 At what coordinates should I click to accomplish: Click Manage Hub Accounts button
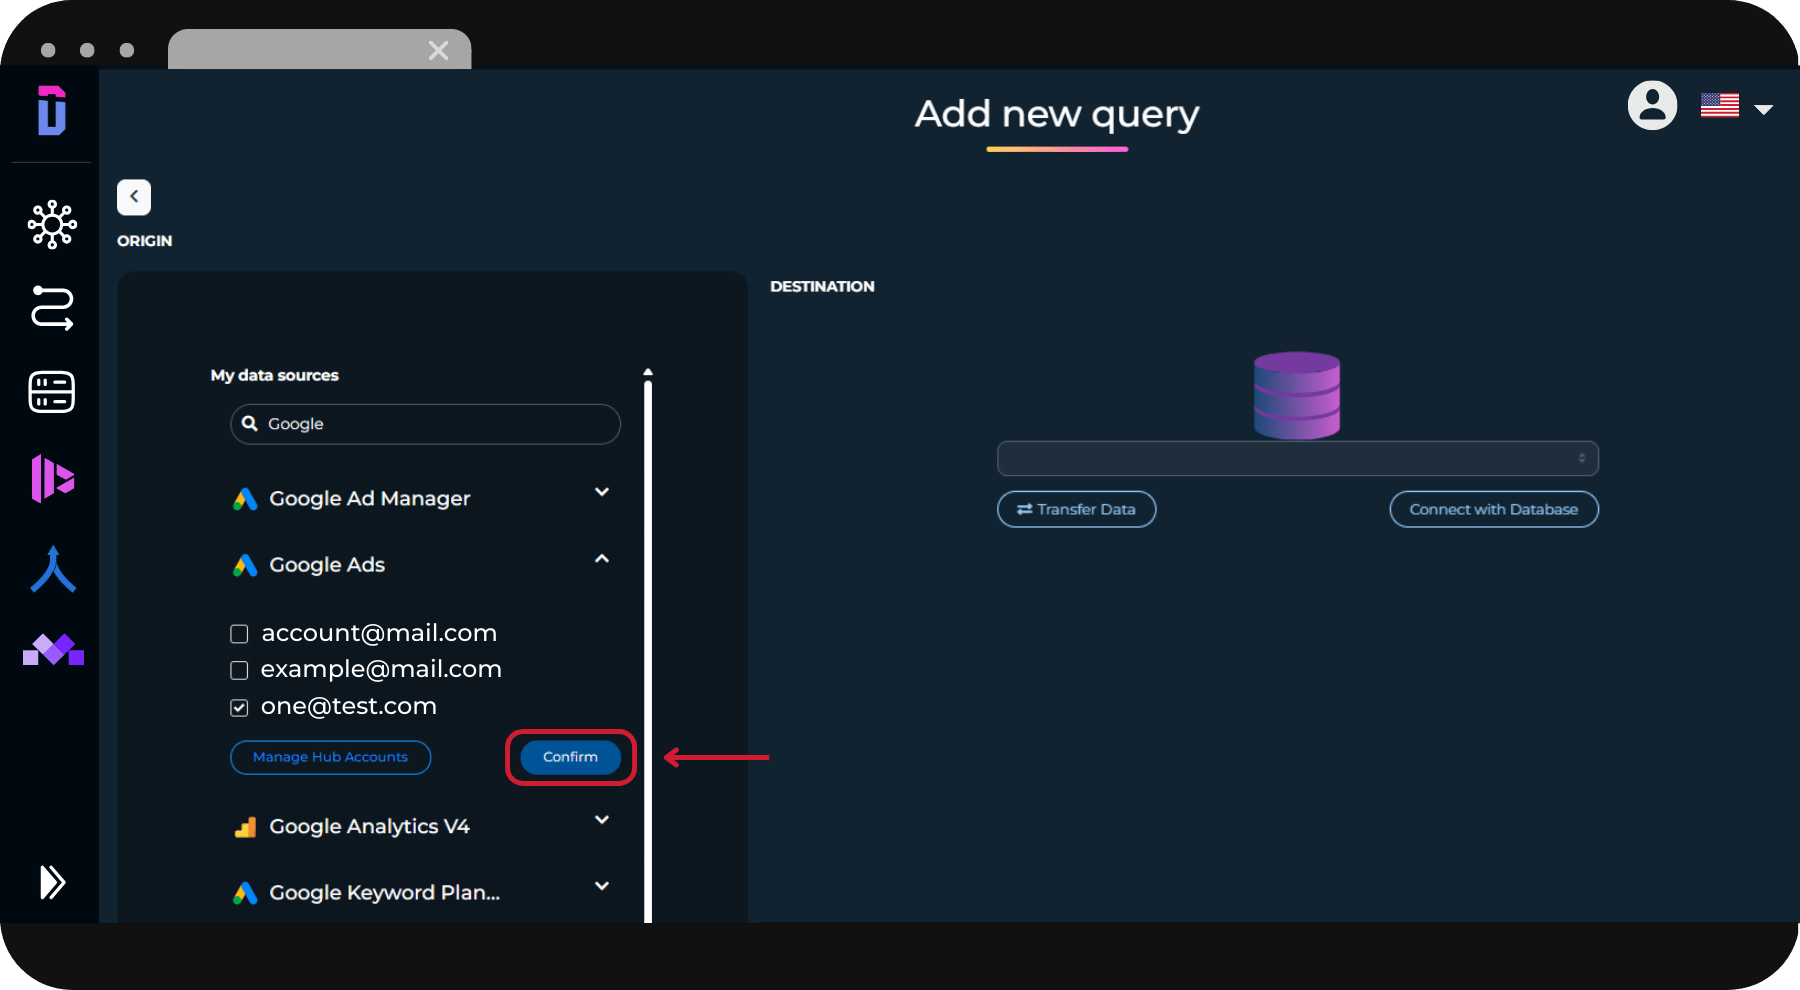330,757
